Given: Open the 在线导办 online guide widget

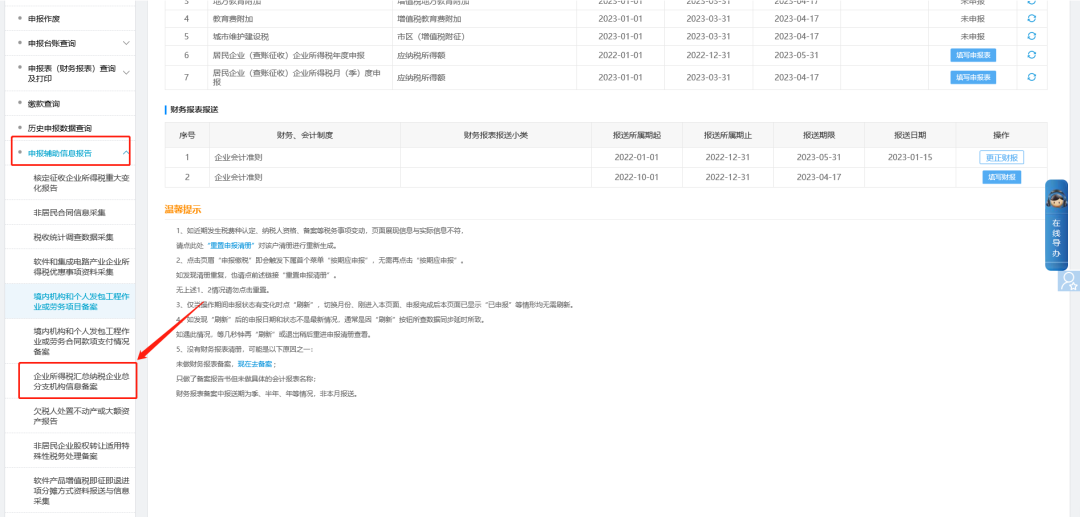Looking at the screenshot, I should [1056, 225].
